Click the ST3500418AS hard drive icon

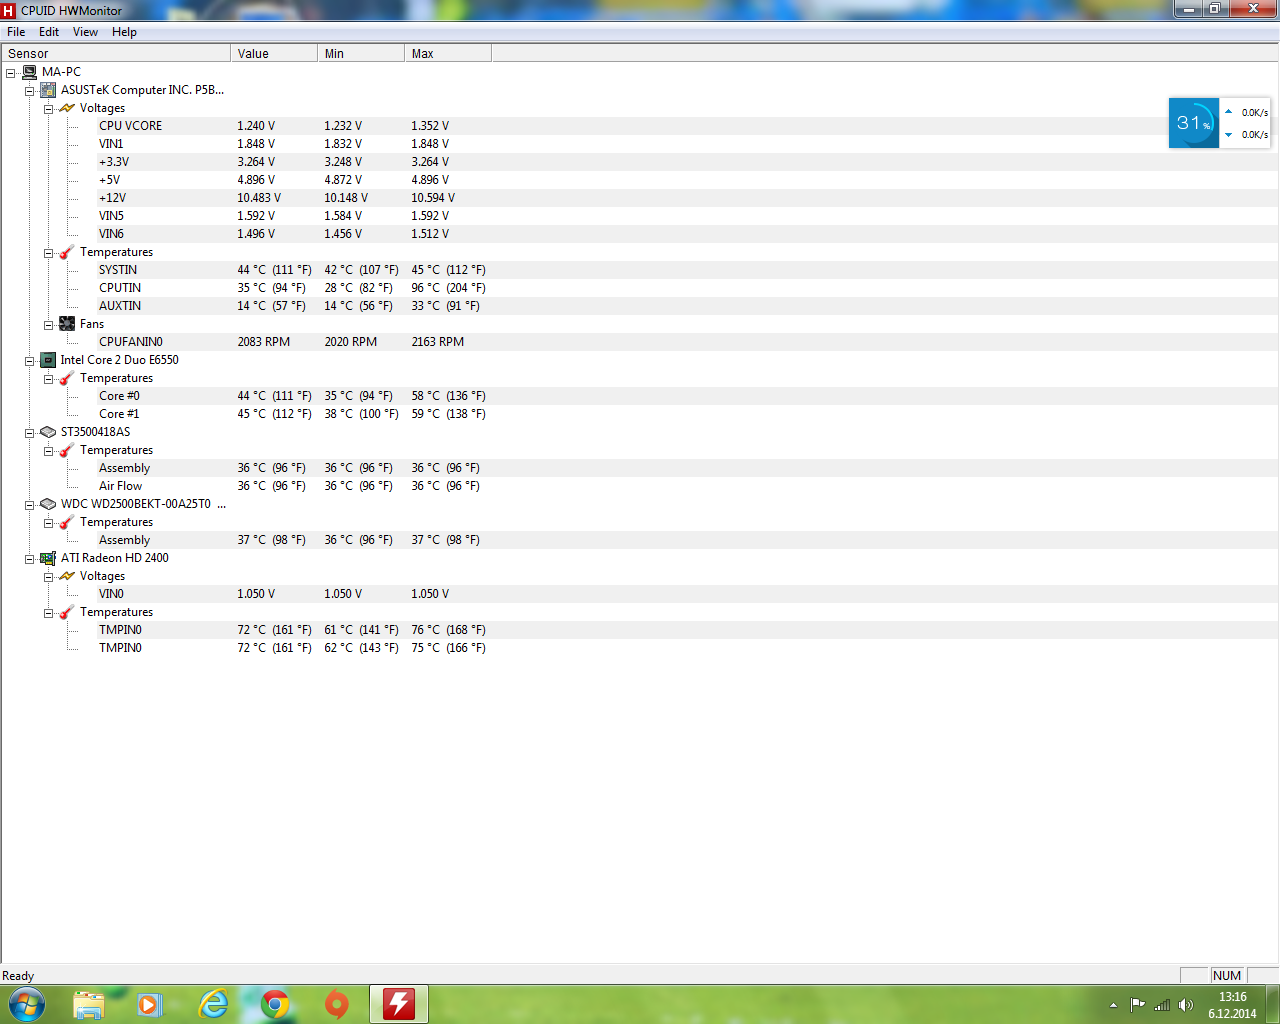coord(48,432)
